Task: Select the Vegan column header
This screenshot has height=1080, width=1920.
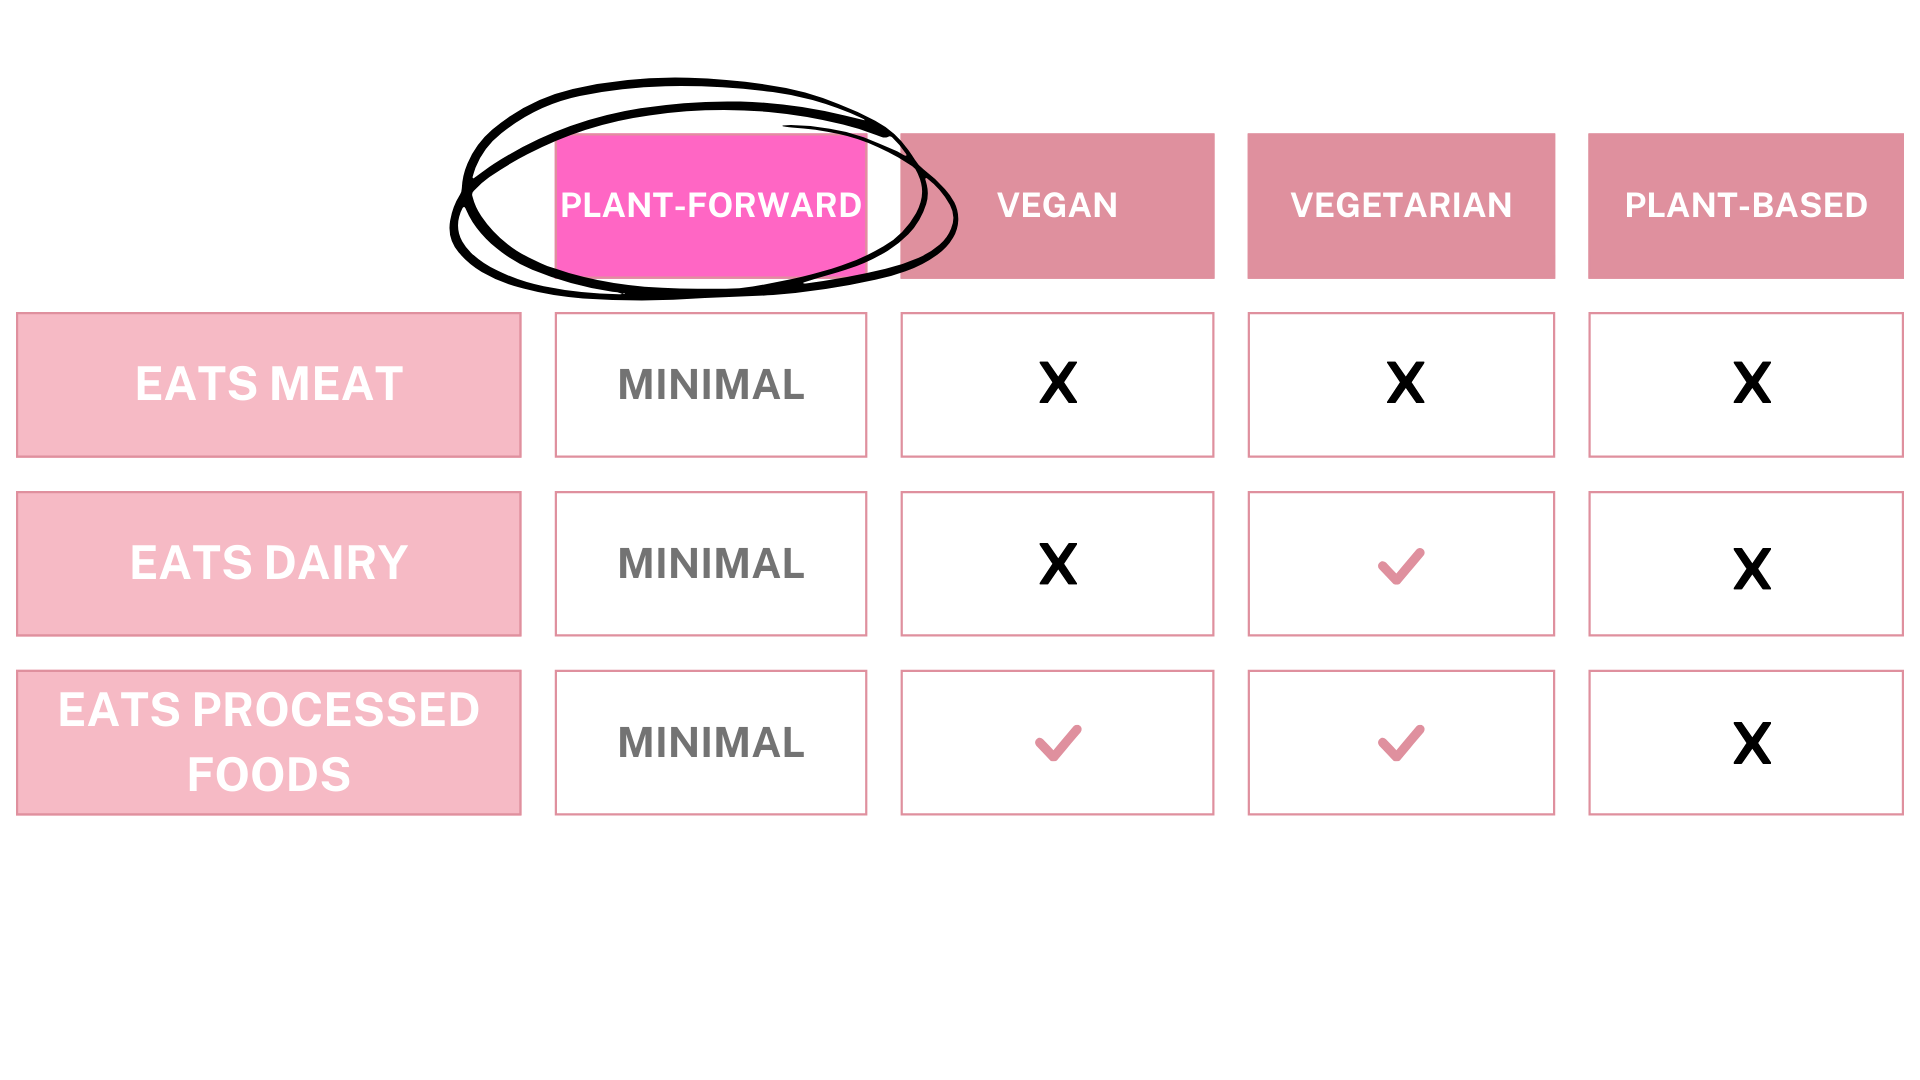Action: 1057,205
